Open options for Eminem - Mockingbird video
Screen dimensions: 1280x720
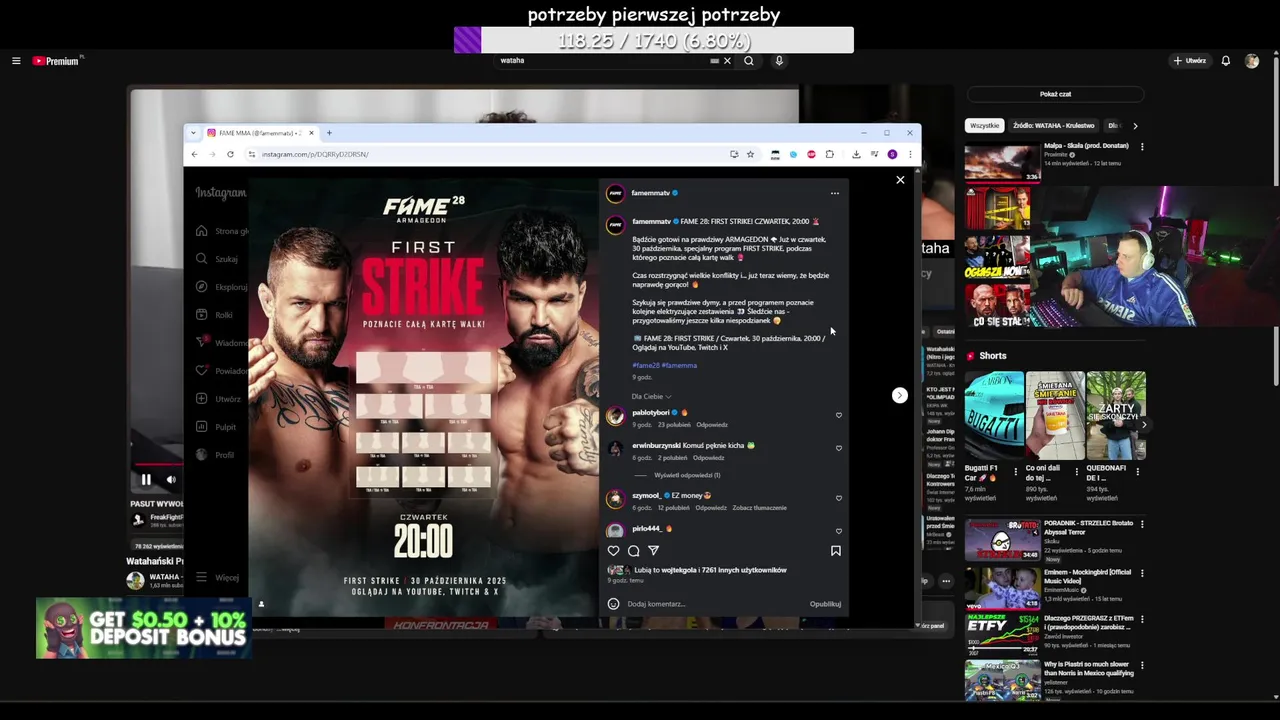click(1142, 573)
